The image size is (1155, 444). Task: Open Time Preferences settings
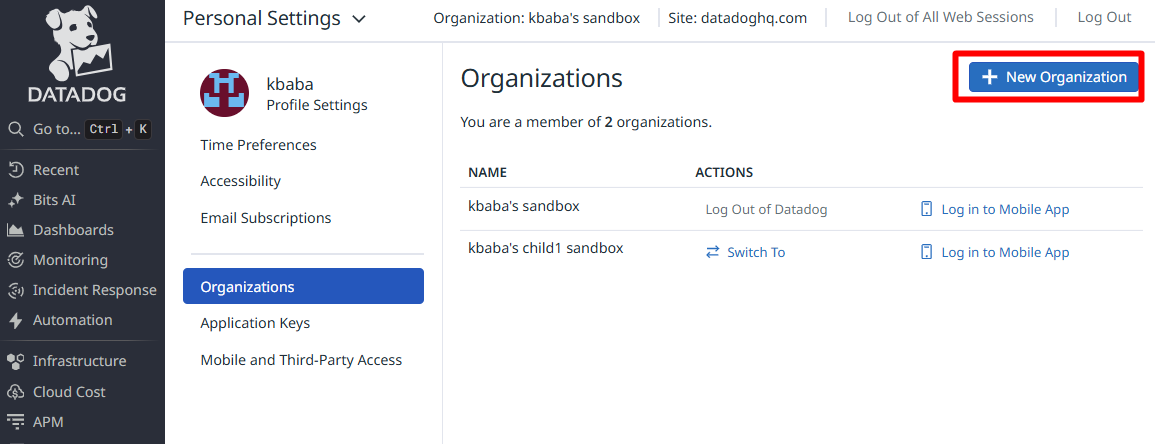(x=258, y=145)
